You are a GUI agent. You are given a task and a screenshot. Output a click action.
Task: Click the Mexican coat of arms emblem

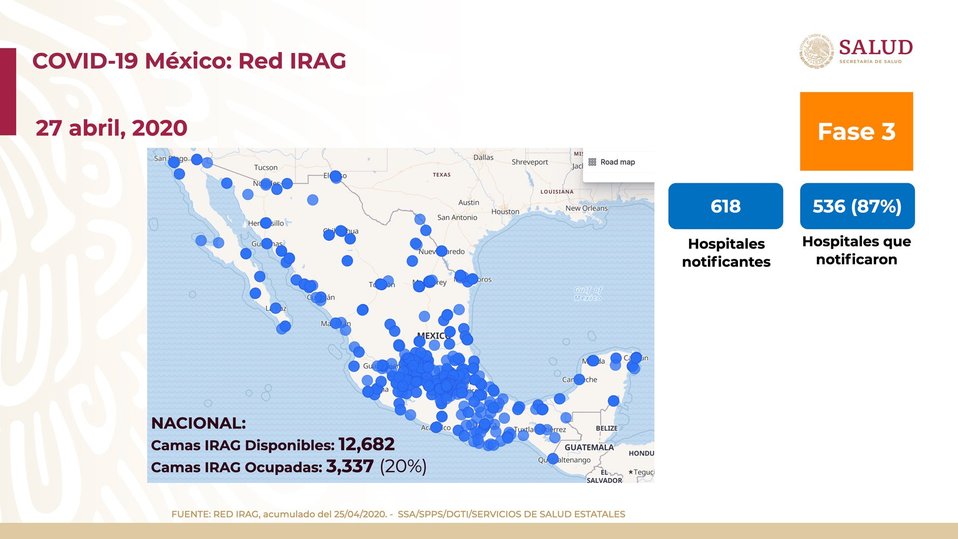pyautogui.click(x=816, y=52)
